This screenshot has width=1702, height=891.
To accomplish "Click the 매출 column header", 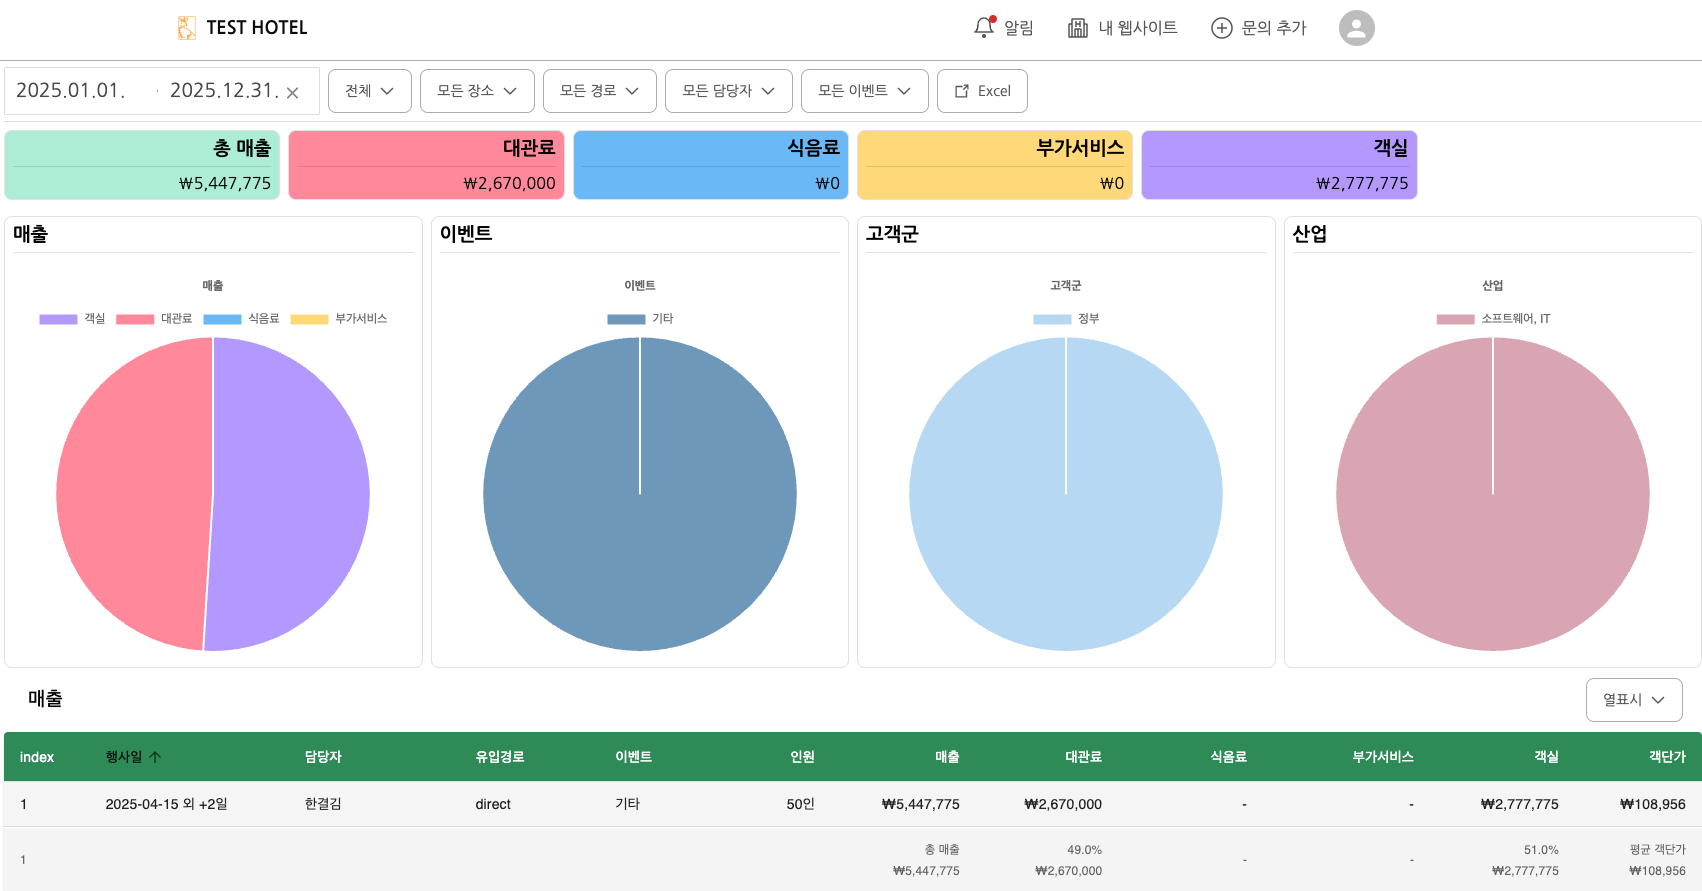I will tap(946, 757).
